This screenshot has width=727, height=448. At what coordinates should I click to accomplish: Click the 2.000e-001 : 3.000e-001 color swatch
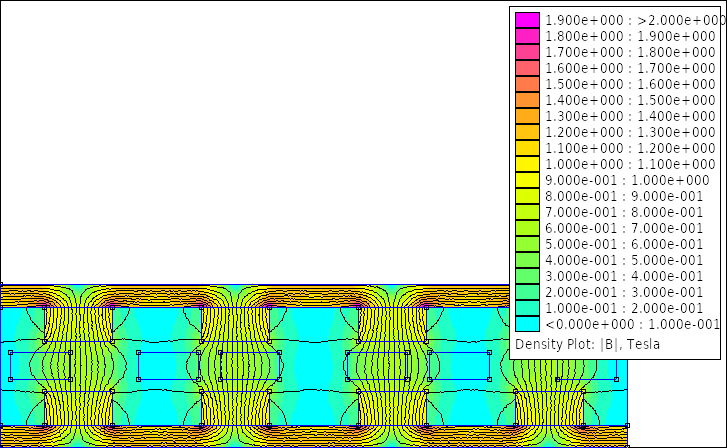[x=527, y=292]
